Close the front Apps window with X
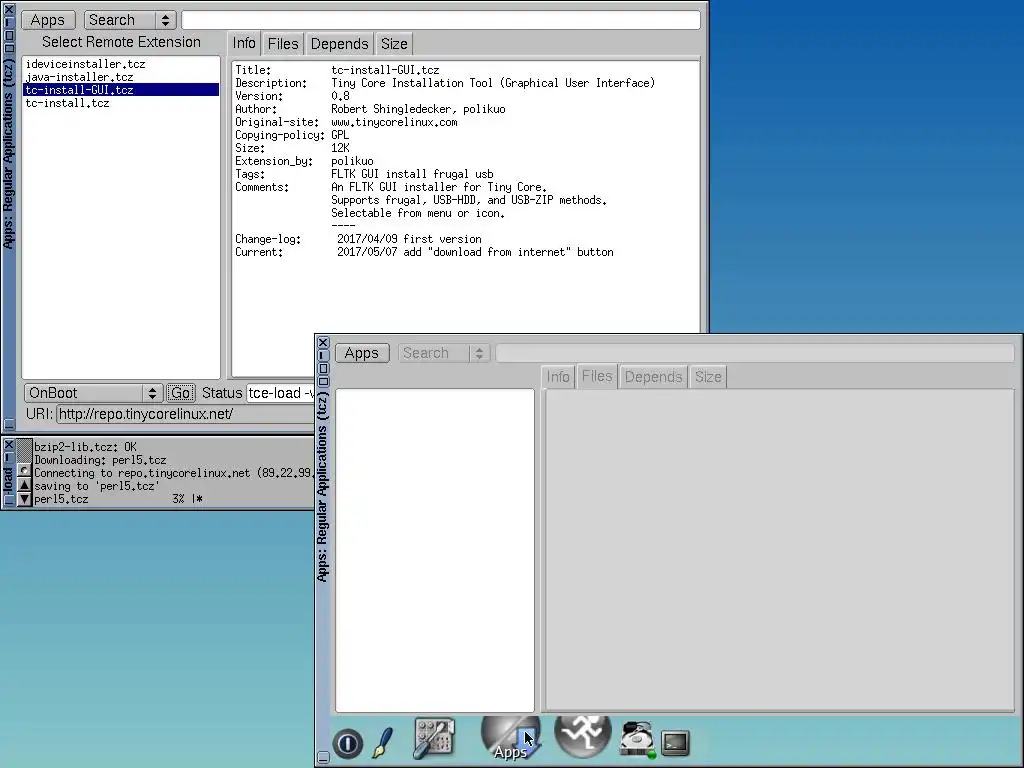The width and height of the screenshot is (1024, 768). (323, 342)
